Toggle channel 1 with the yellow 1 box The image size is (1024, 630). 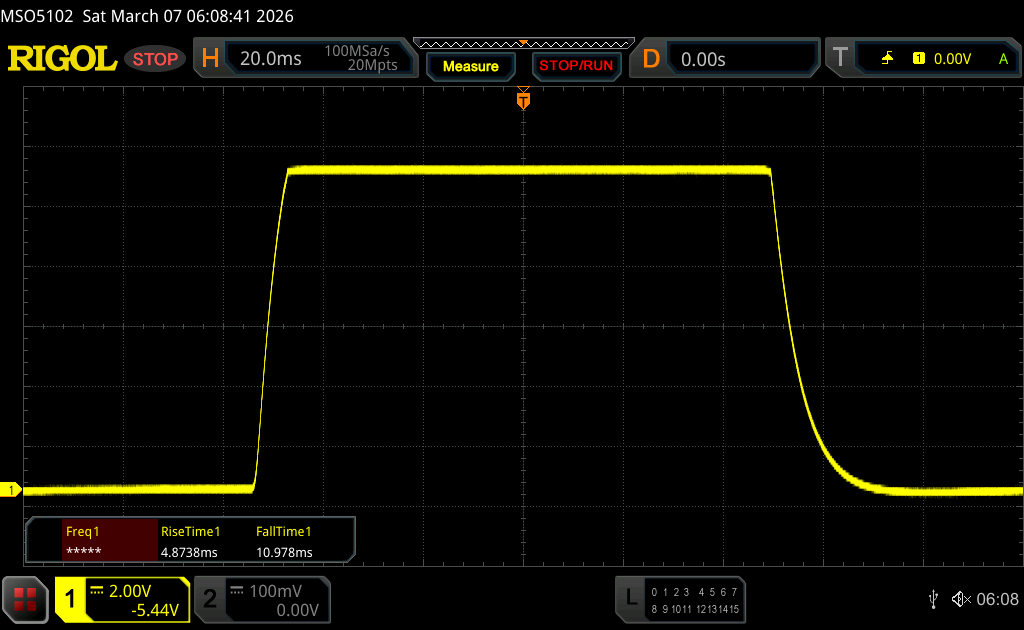(71, 599)
